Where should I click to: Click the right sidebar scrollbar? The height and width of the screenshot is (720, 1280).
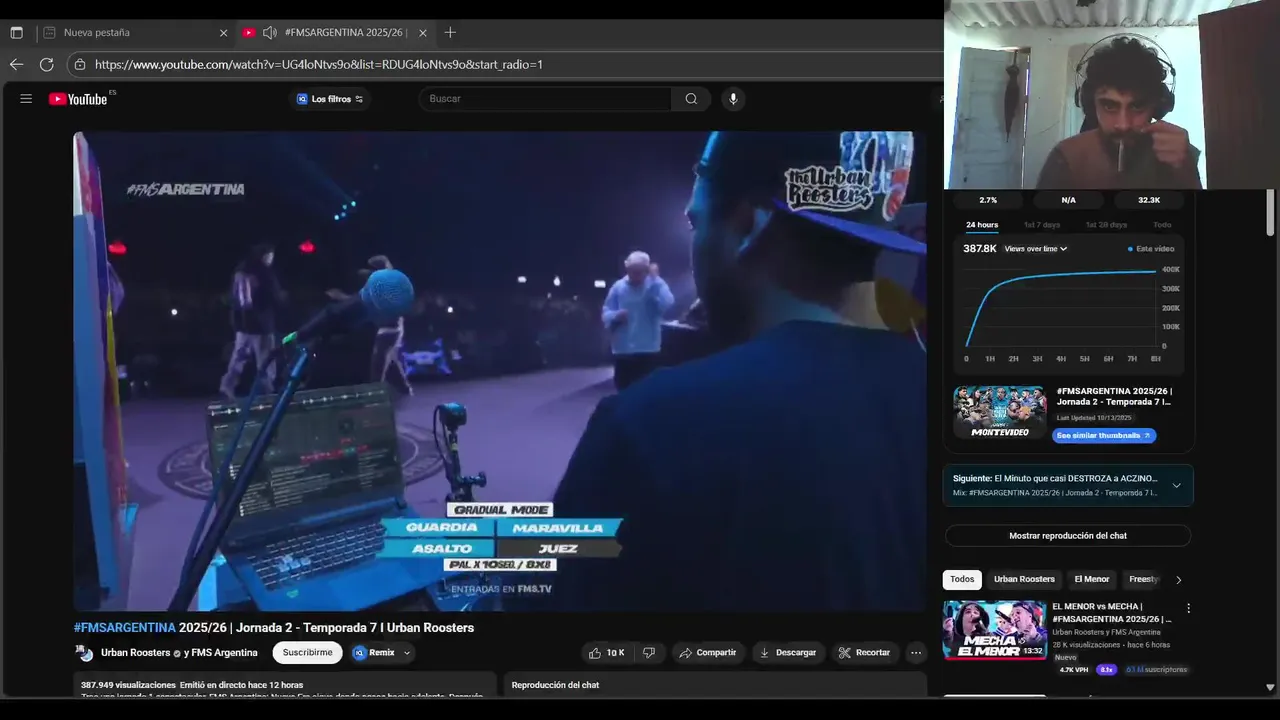(x=1270, y=213)
